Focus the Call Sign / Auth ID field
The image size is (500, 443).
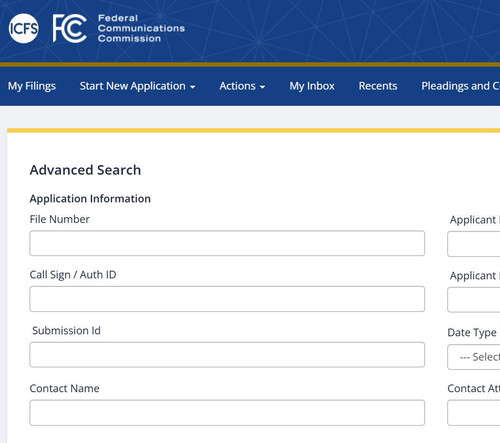point(227,299)
